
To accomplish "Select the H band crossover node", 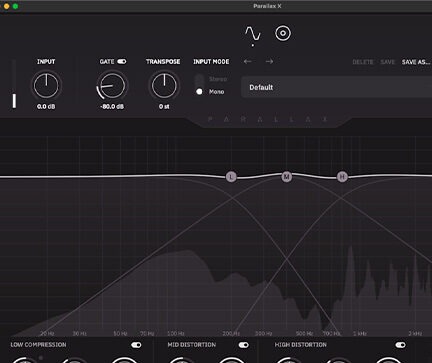I will click(x=342, y=177).
